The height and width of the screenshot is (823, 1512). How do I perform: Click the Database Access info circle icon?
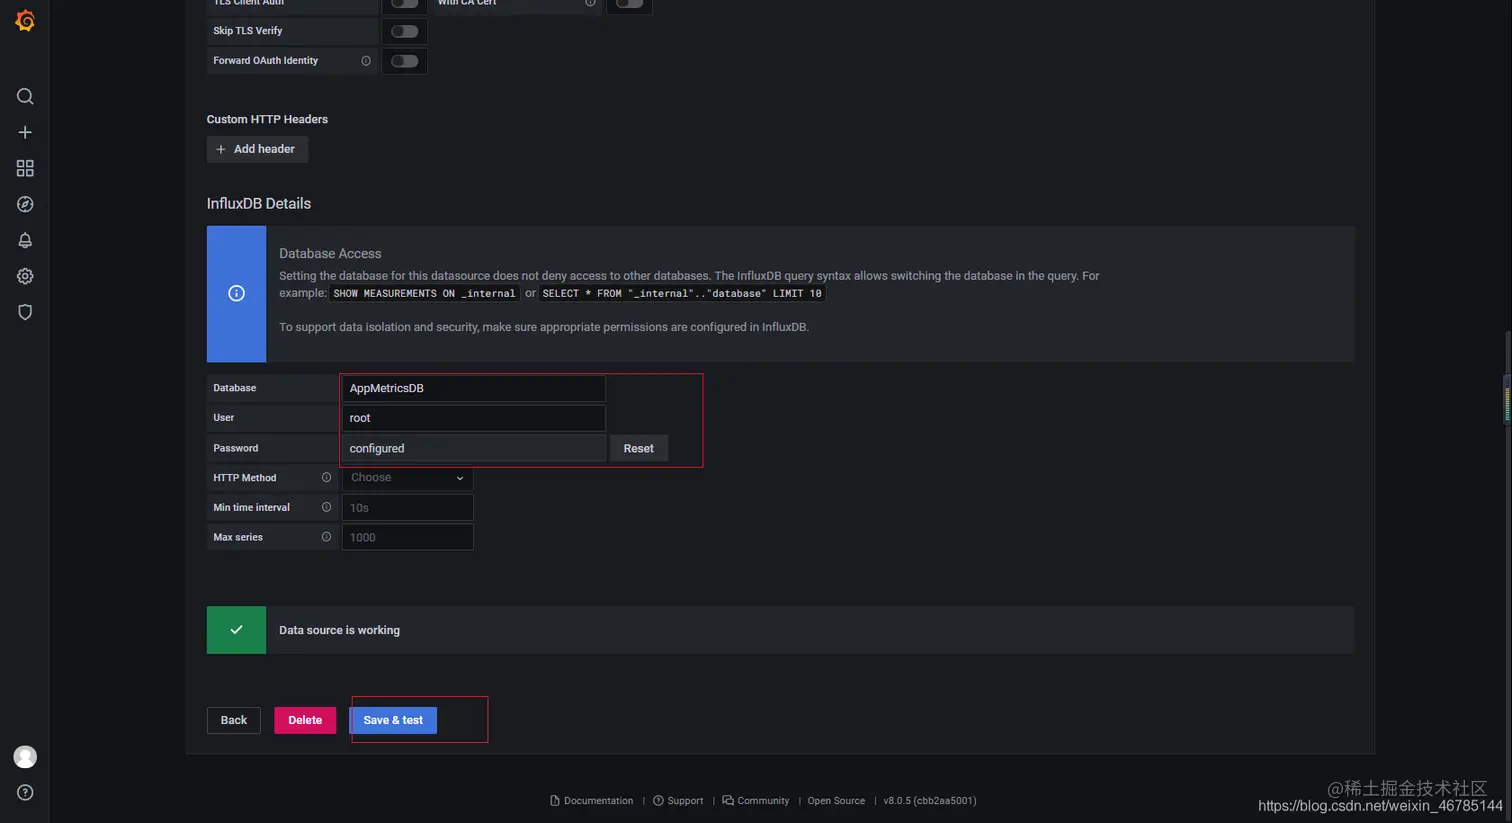click(236, 293)
